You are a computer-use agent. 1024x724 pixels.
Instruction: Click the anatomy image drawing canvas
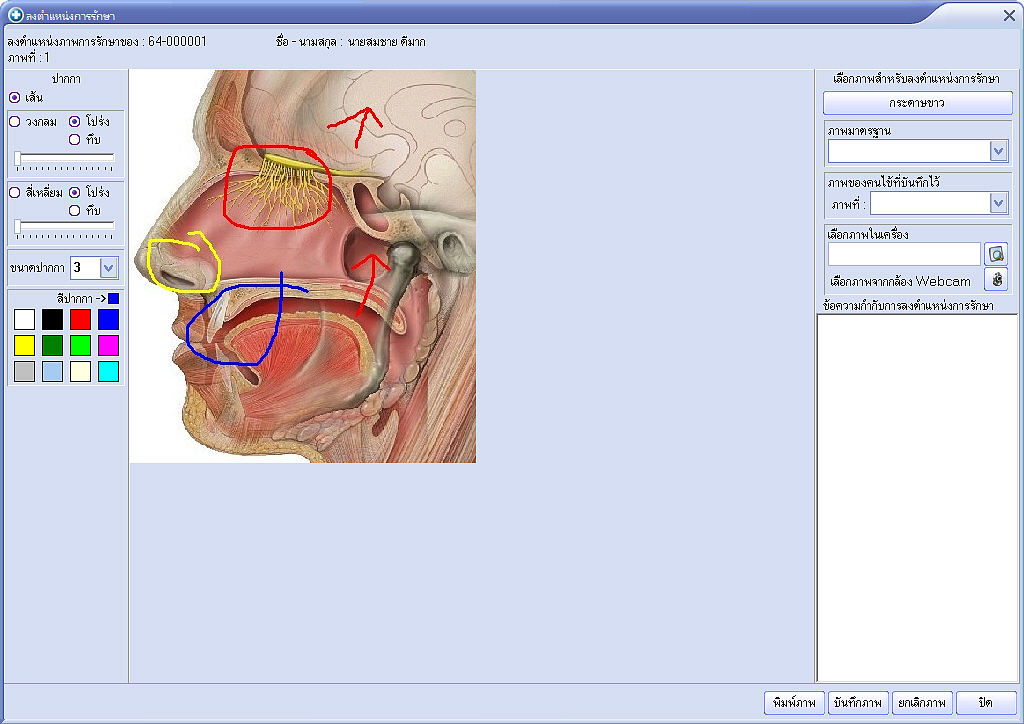303,266
